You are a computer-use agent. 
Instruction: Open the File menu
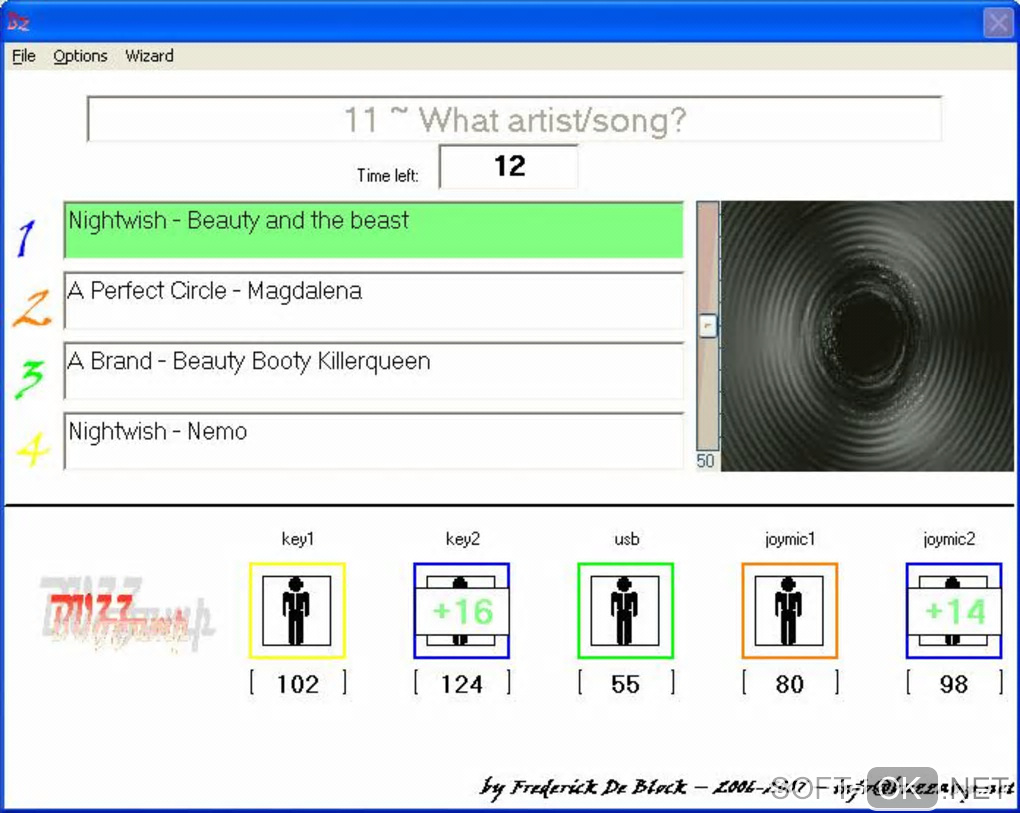pos(23,56)
